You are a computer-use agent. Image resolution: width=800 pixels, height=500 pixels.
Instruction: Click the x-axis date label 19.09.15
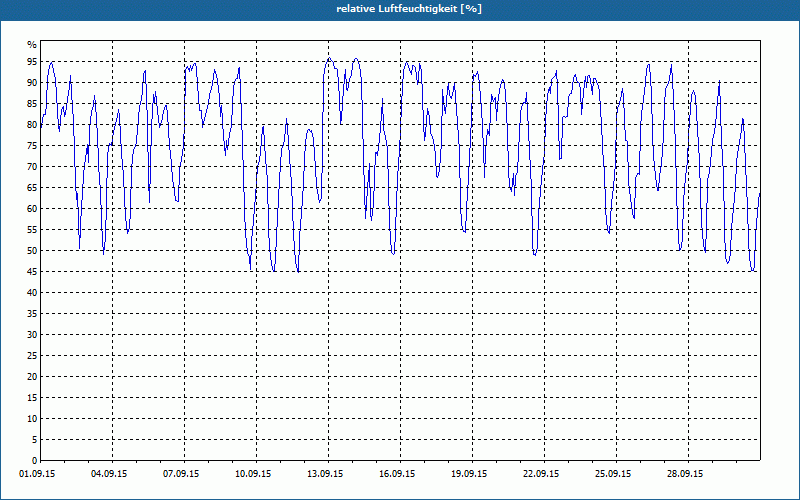click(x=469, y=474)
